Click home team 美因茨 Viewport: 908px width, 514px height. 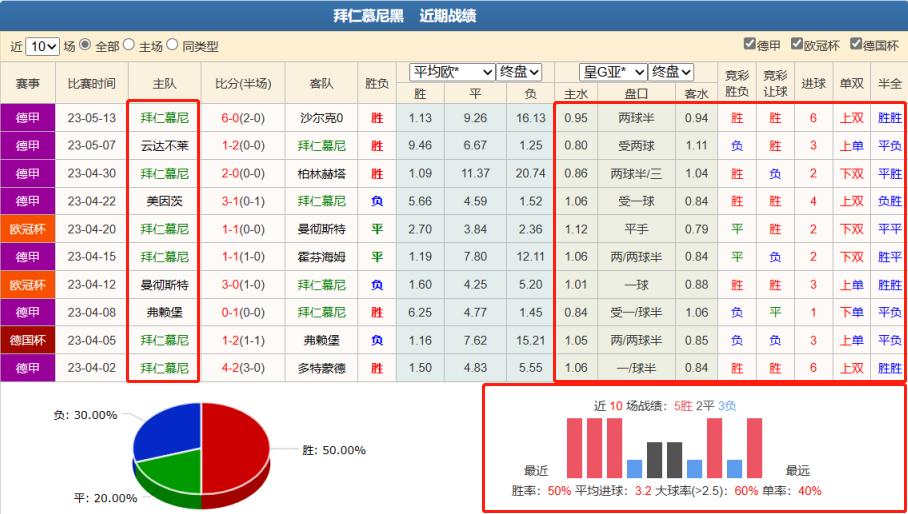(x=164, y=201)
